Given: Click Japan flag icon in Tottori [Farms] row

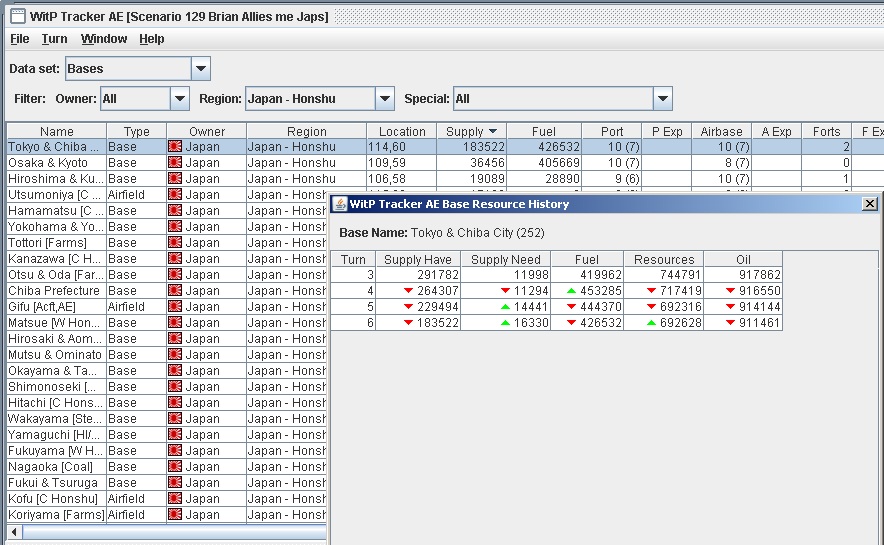Looking at the screenshot, I should [175, 242].
